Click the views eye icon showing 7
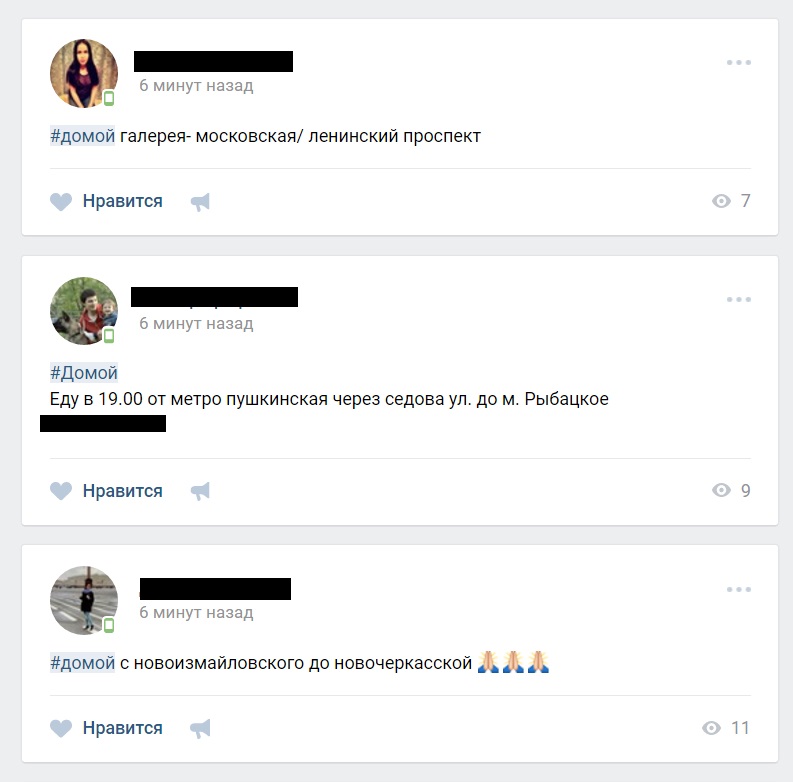Viewport: 793px width, 782px height. click(721, 201)
